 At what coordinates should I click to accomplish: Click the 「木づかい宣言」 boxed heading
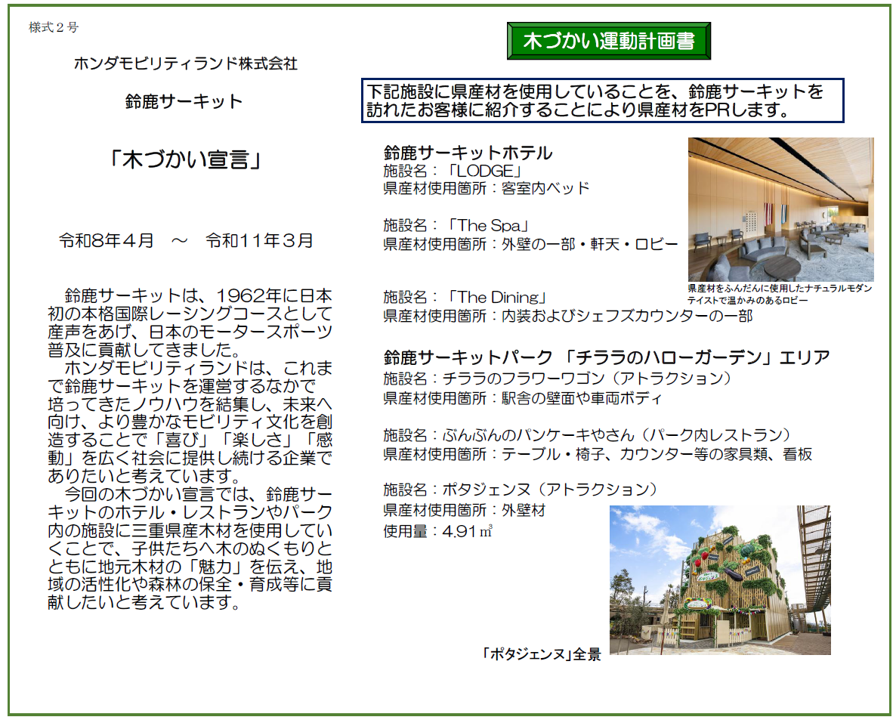tap(185, 159)
